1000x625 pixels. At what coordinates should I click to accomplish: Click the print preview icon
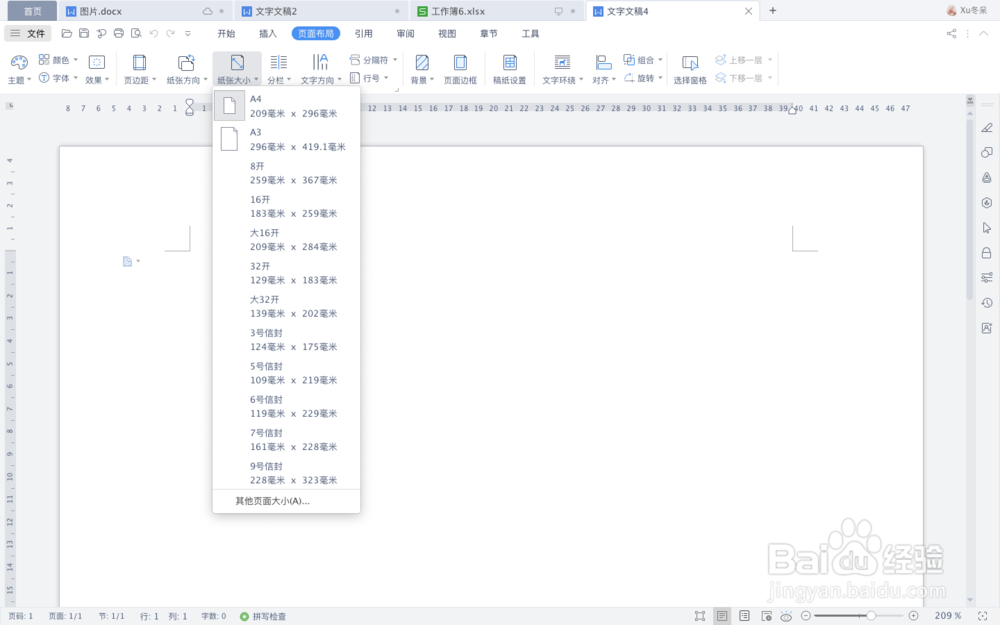[136, 33]
